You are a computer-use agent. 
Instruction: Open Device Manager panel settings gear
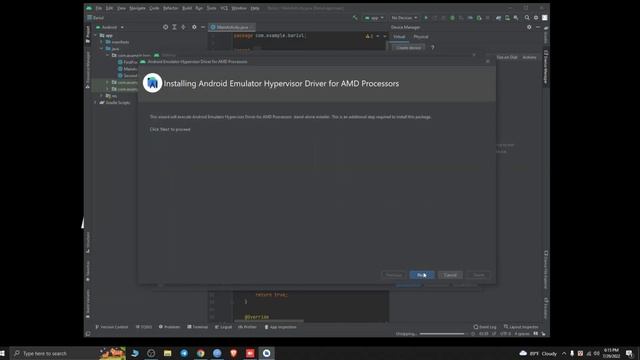pos(529,27)
